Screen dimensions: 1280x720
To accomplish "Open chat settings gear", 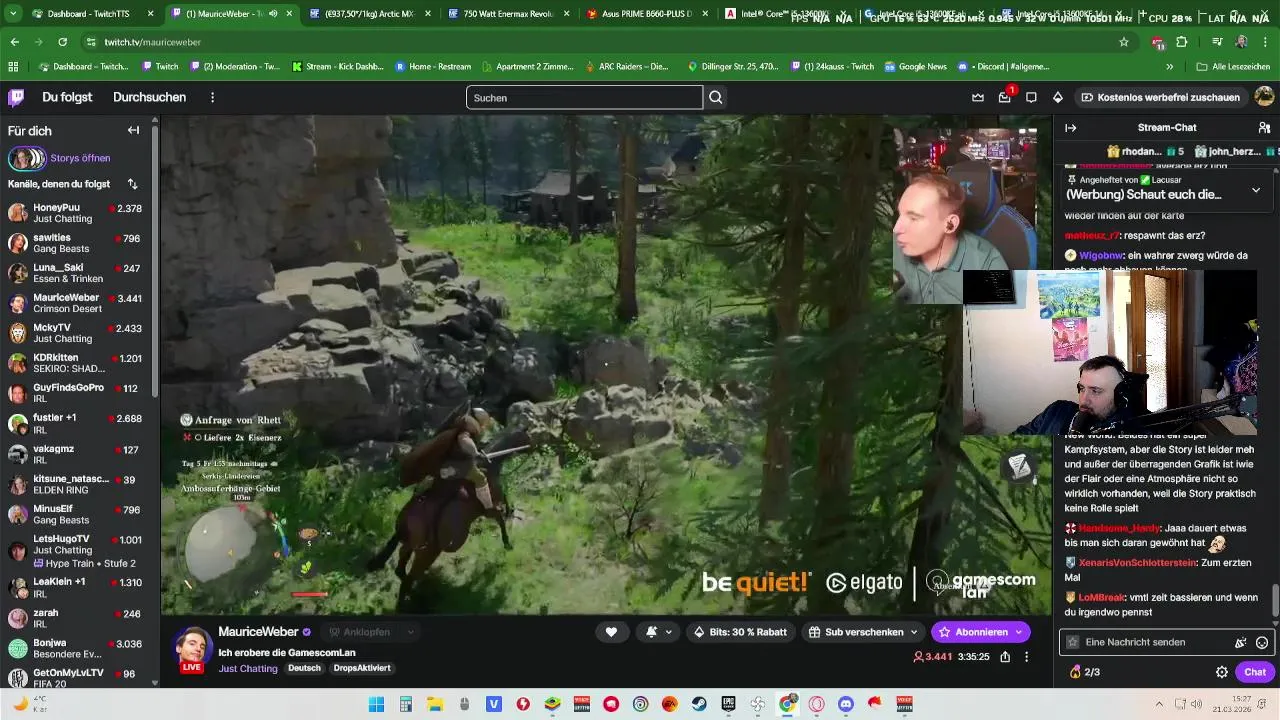I will point(1221,672).
